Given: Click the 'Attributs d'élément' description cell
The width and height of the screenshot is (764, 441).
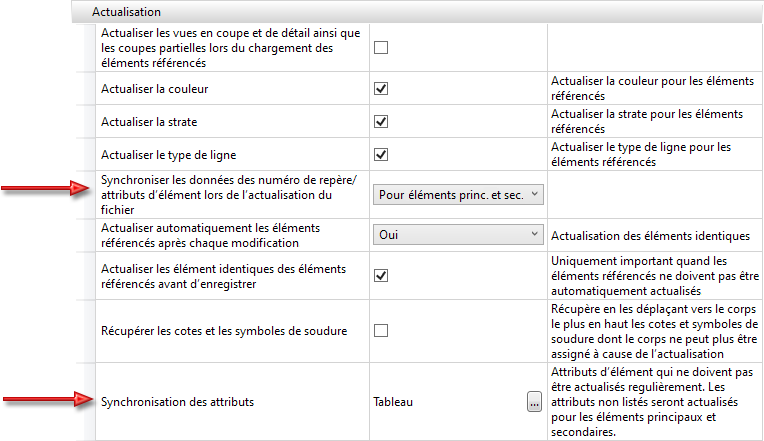Looking at the screenshot, I should tap(650, 402).
